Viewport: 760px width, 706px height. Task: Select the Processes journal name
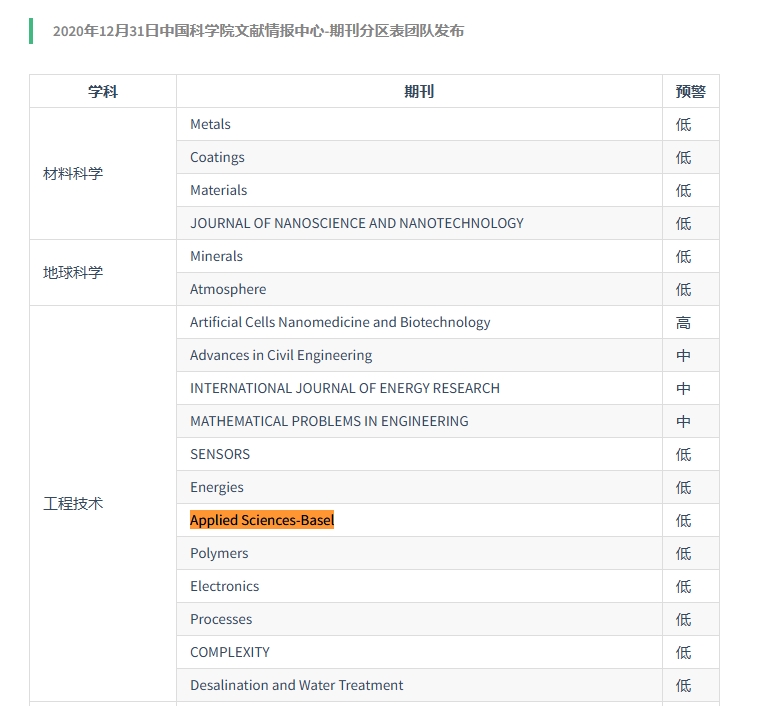221,619
